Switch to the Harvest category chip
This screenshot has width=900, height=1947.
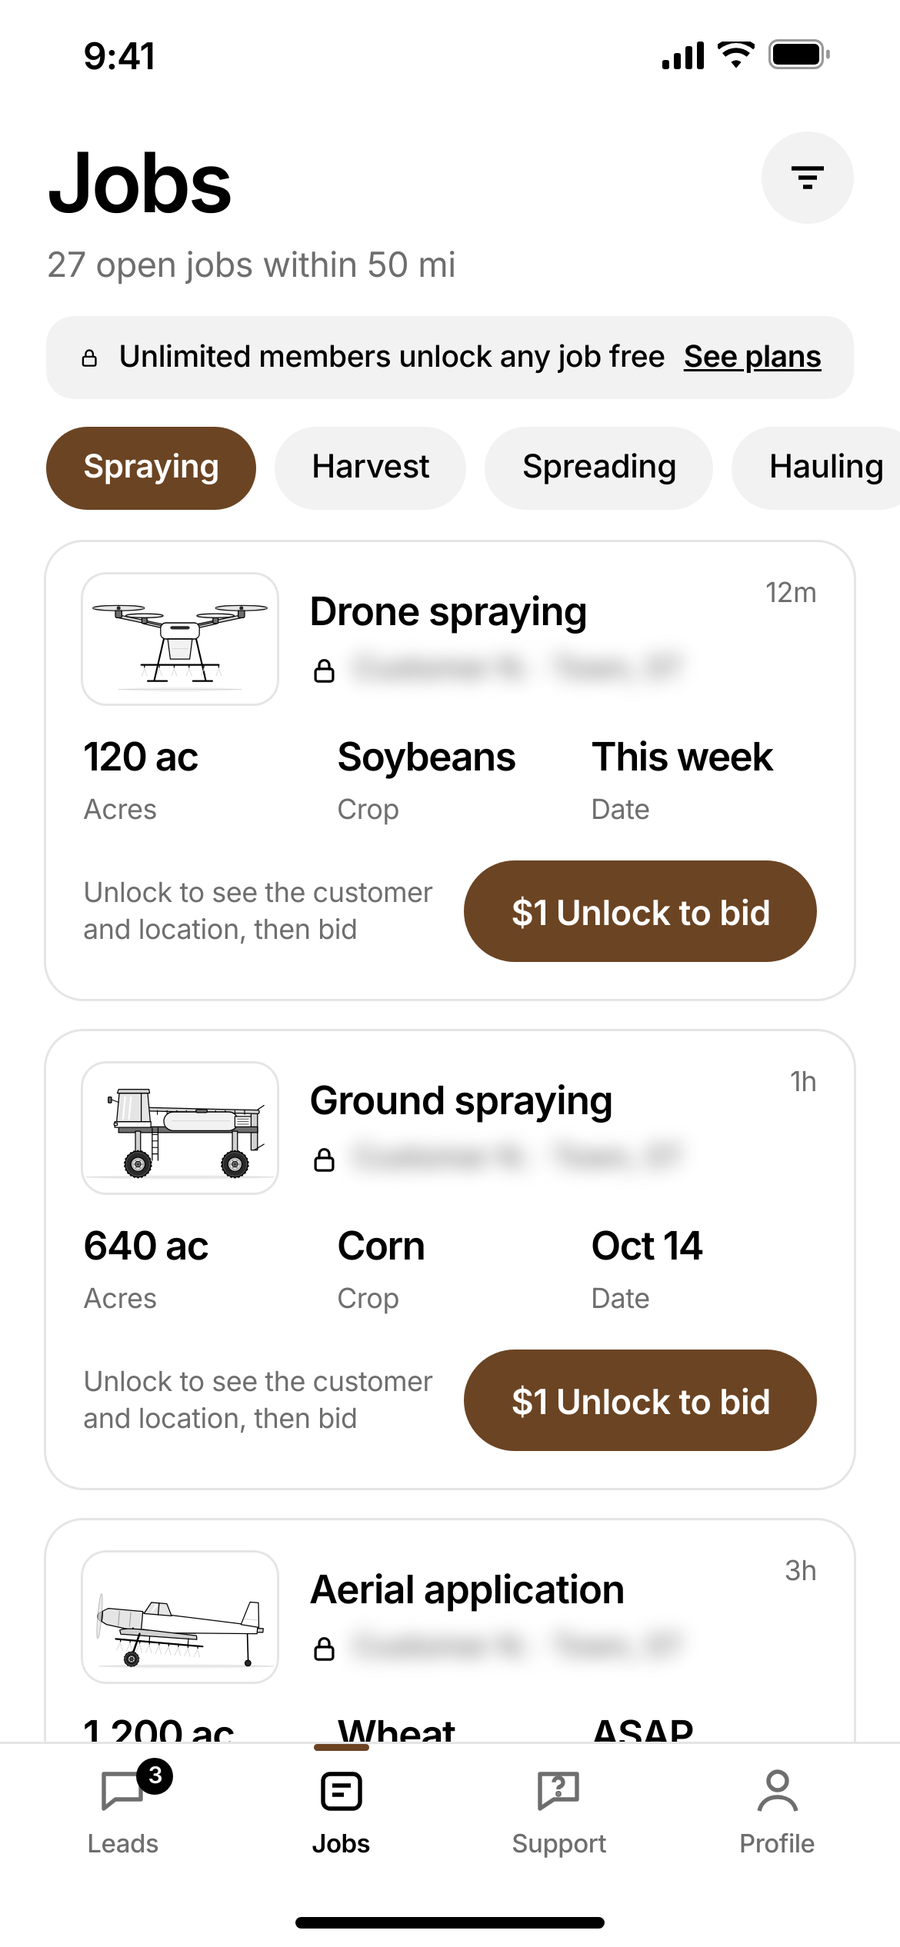(x=370, y=468)
